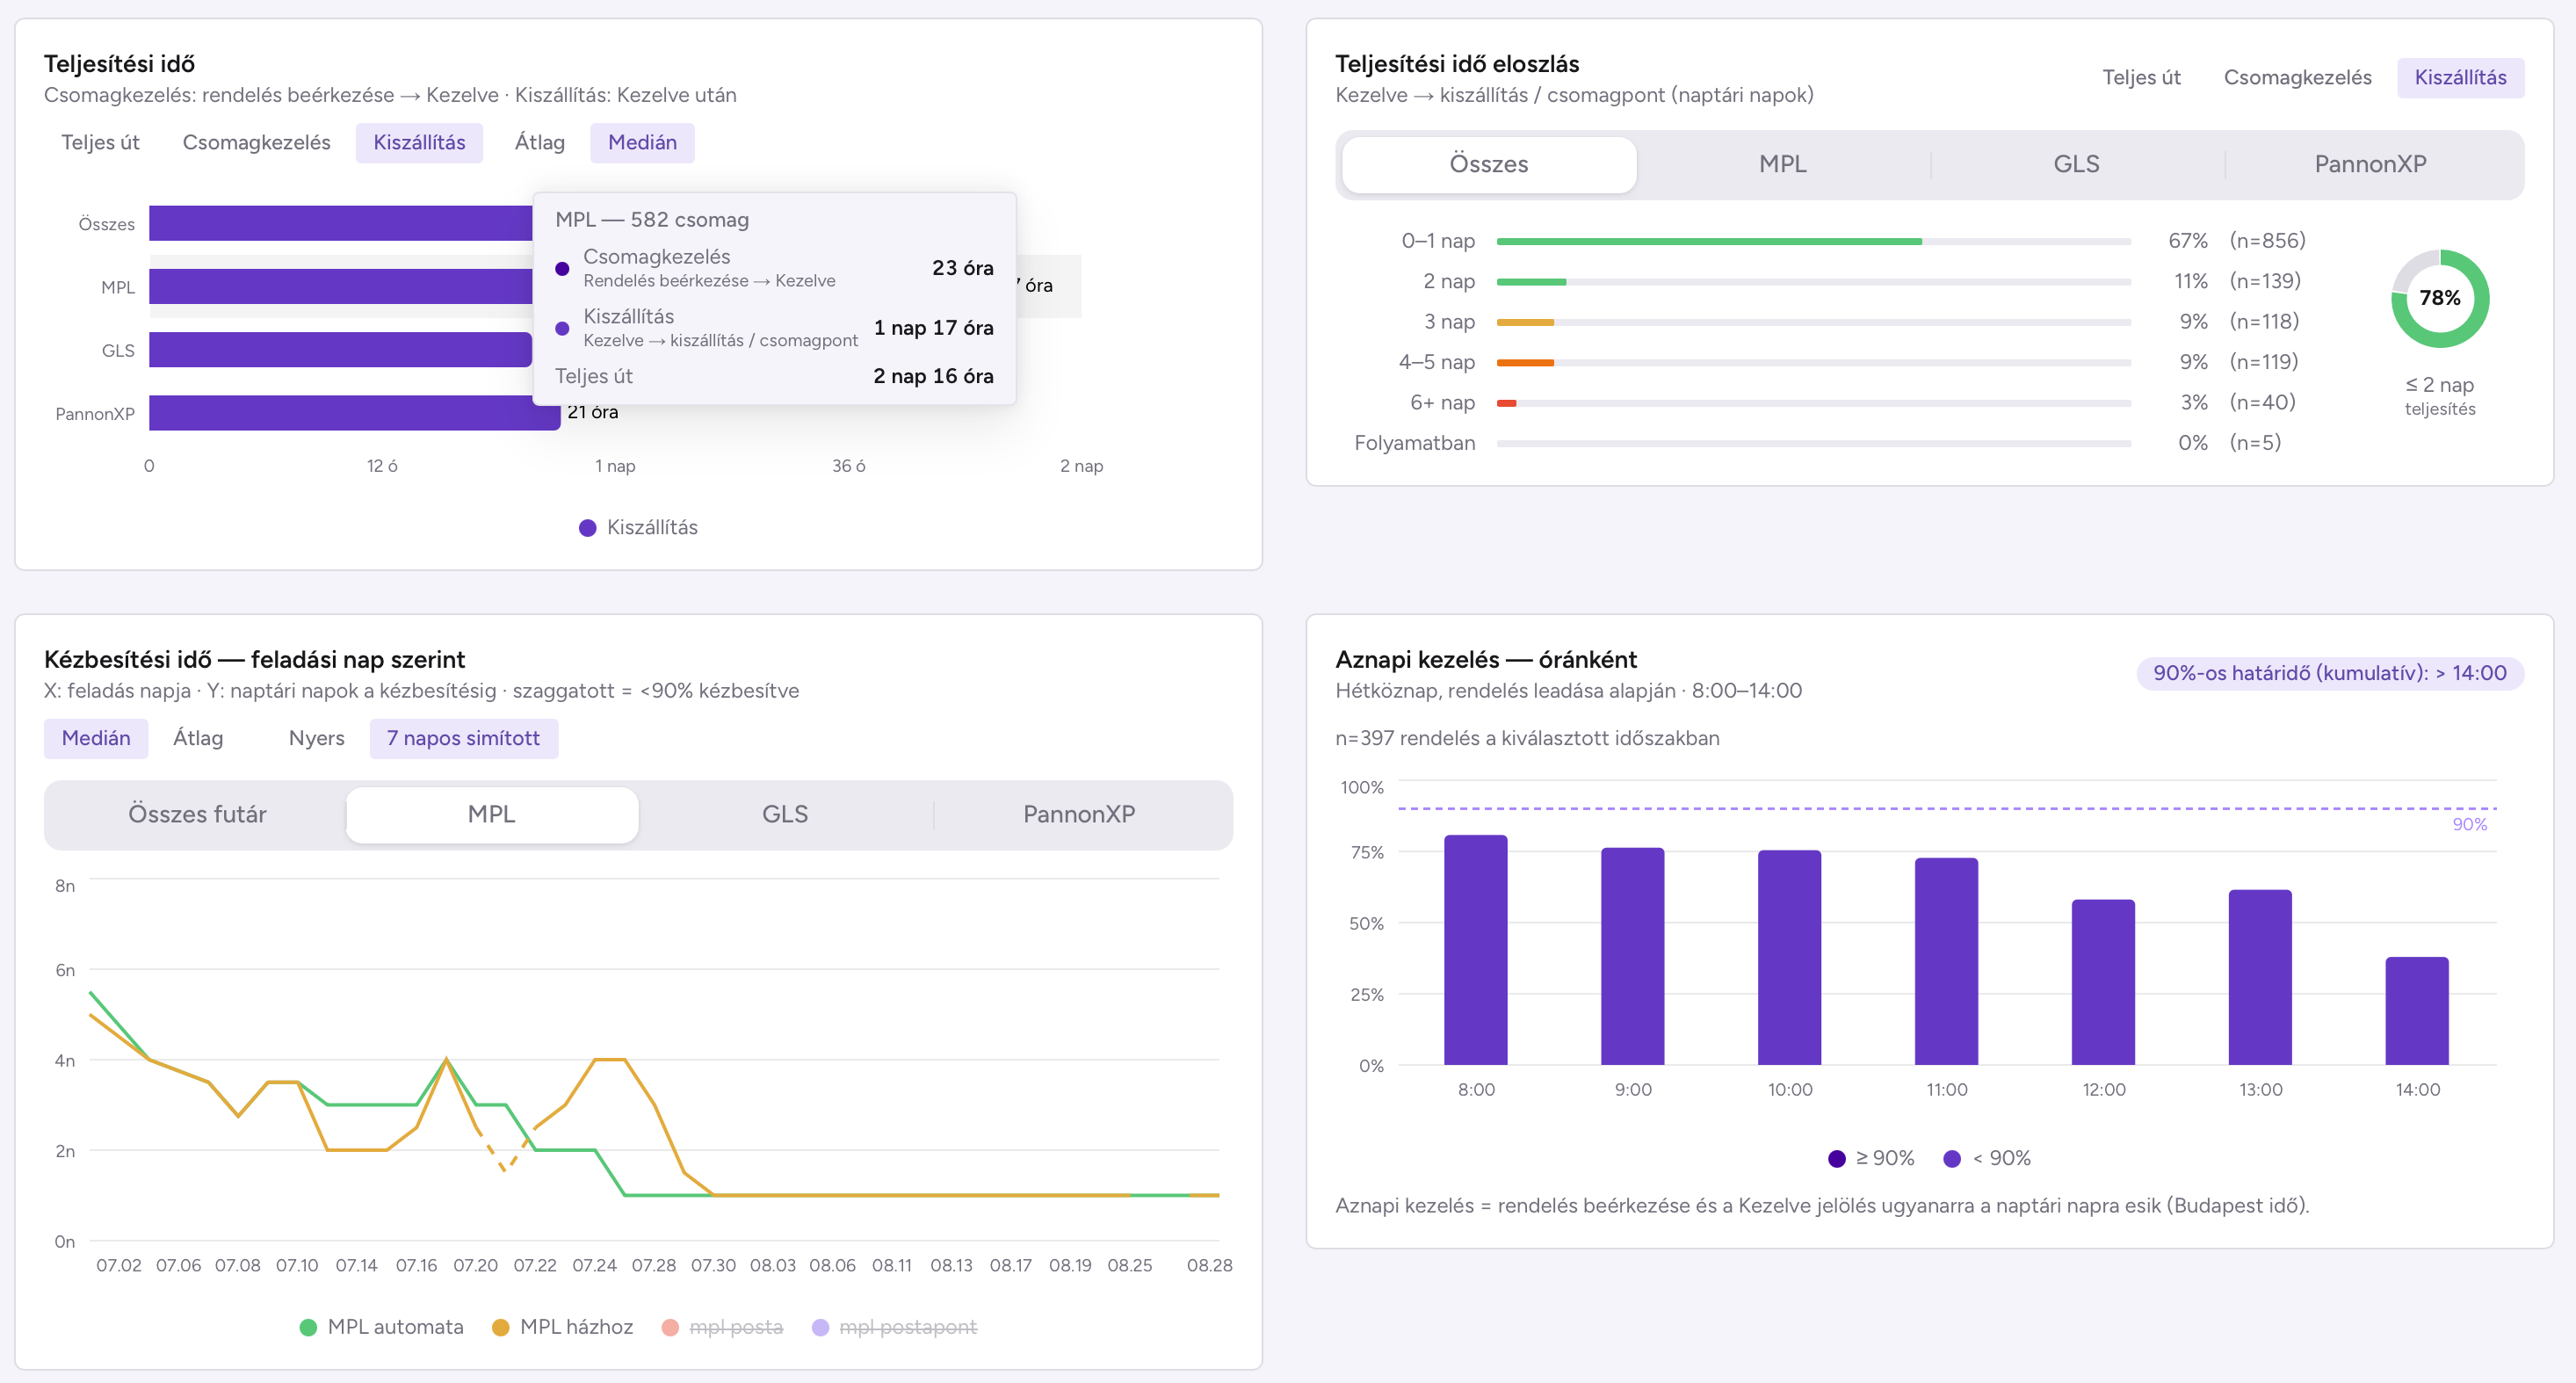
Task: Click the tooltip's 23 óra value
Action: tap(963, 269)
